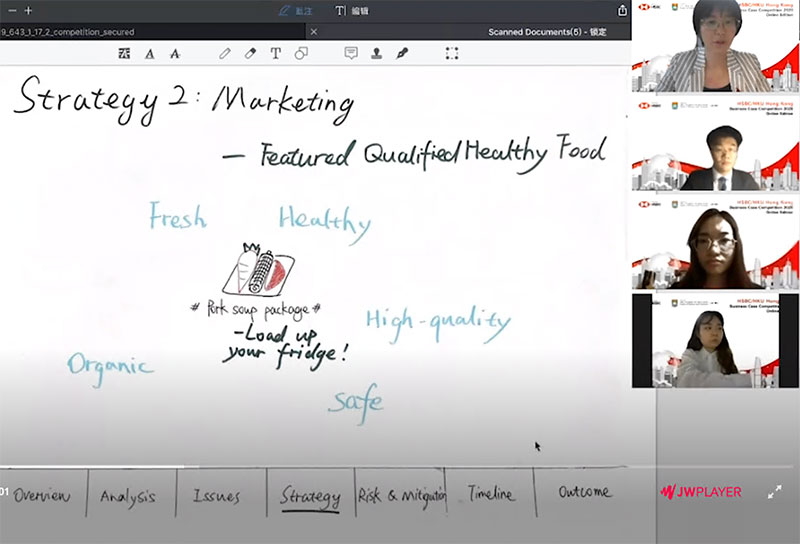Go to the Risk & Mitigation section
The width and height of the screenshot is (800, 544).
point(402,496)
